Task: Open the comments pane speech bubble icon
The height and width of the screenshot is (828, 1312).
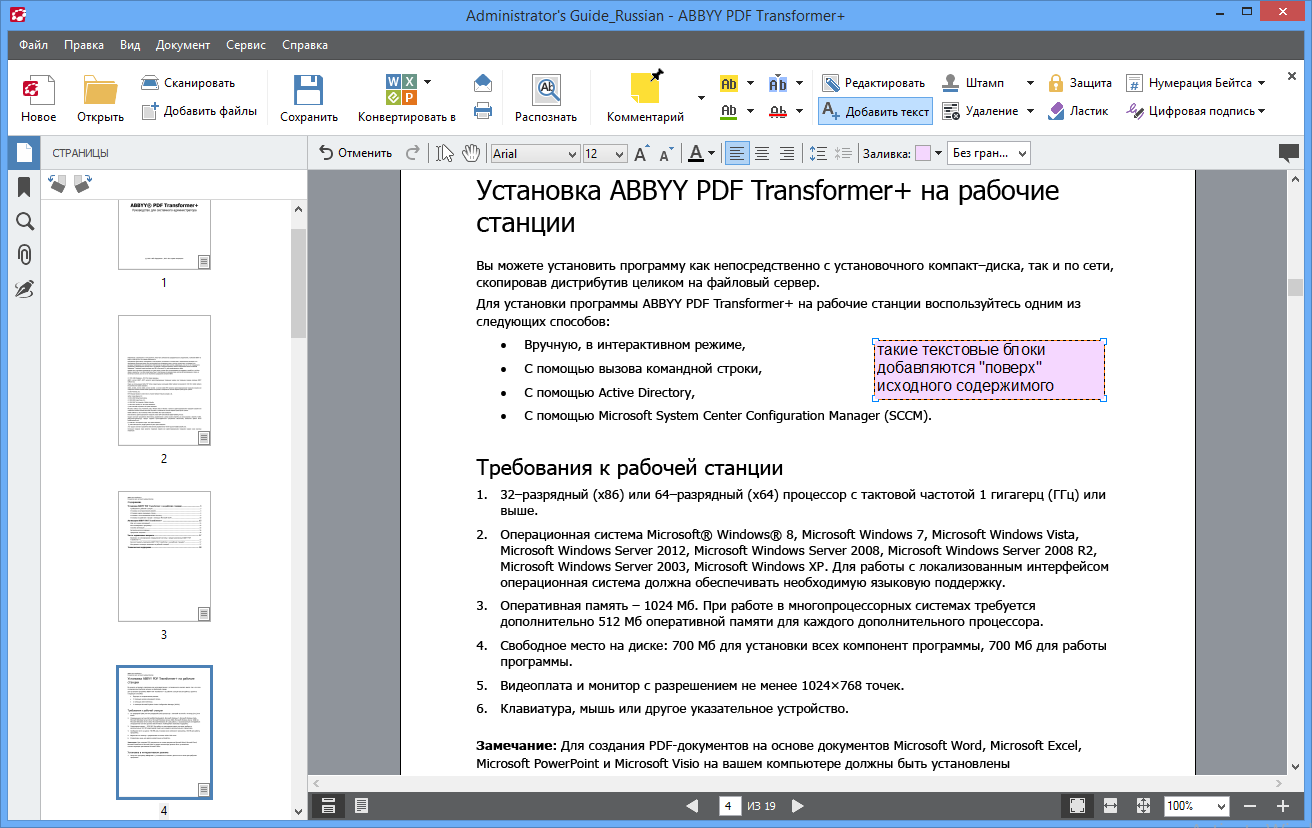Action: 1289,153
